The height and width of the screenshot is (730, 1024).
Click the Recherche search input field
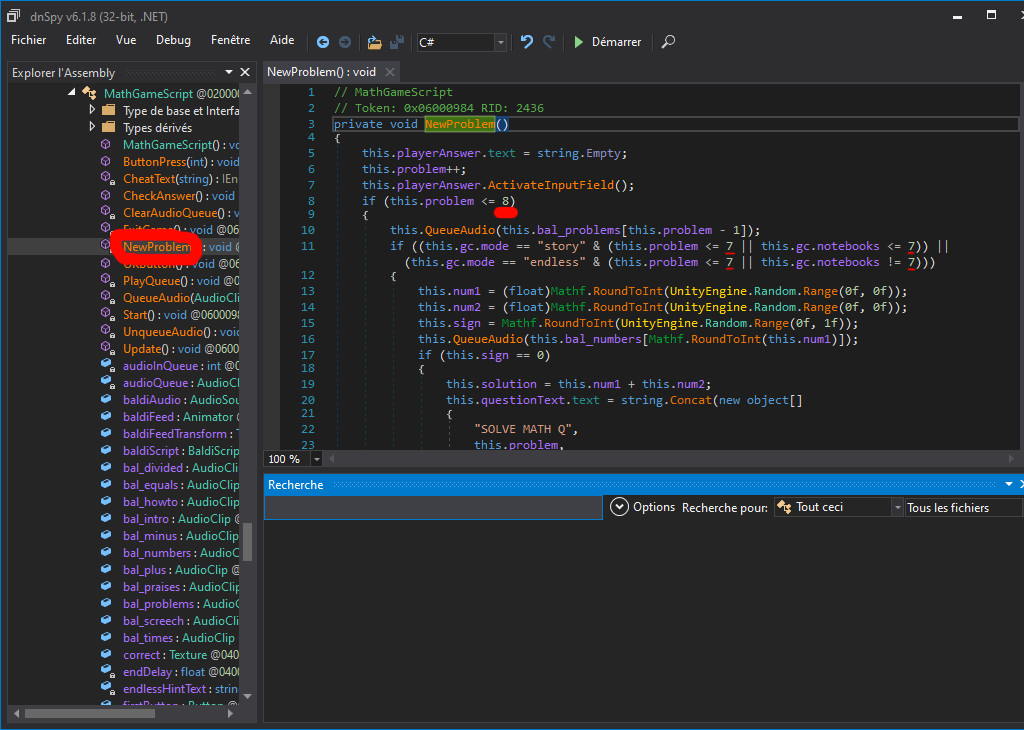[432, 507]
